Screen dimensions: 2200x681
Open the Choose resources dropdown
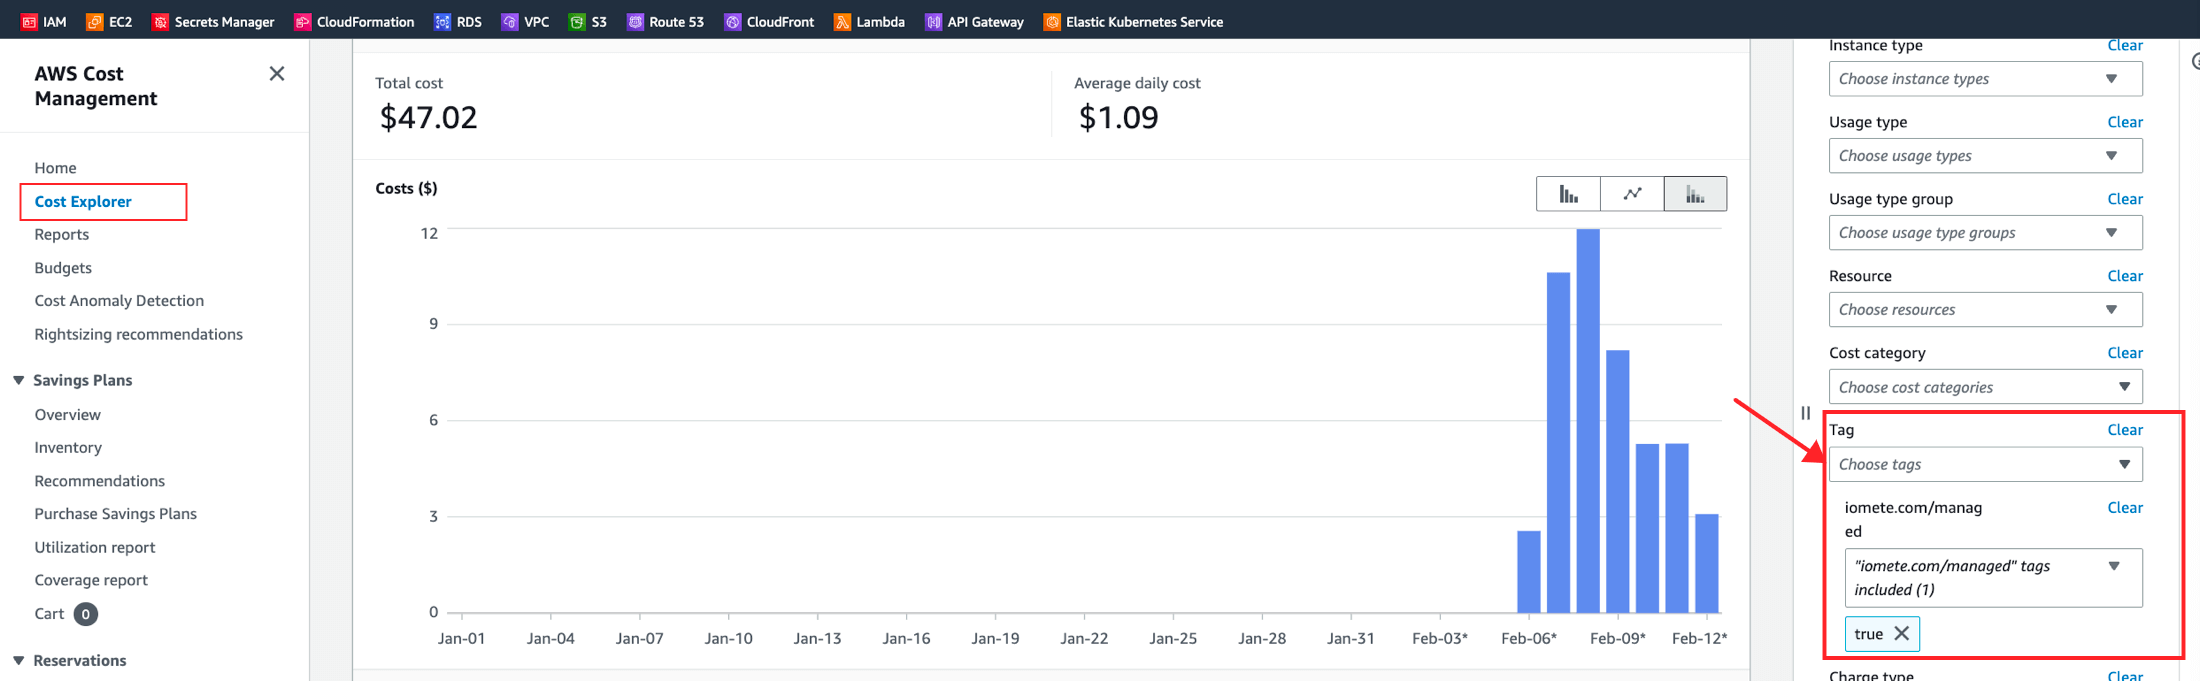pos(1985,310)
